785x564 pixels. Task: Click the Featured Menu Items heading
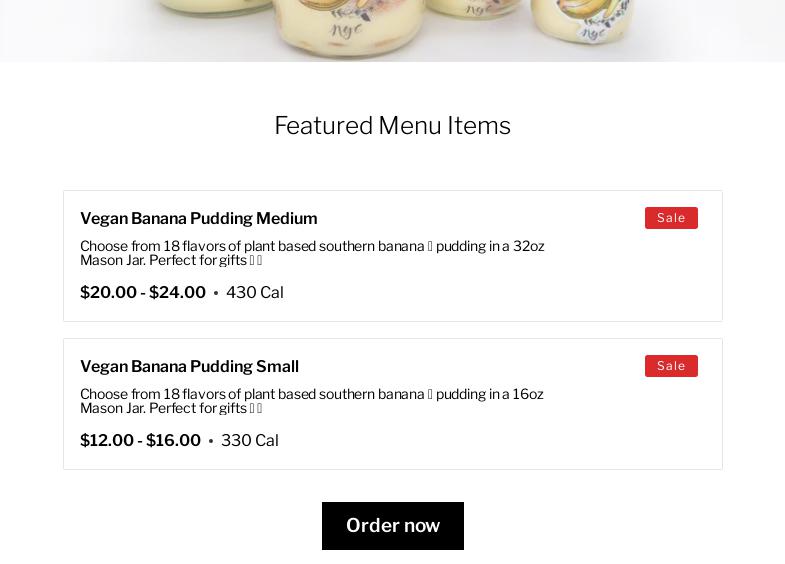(392, 126)
